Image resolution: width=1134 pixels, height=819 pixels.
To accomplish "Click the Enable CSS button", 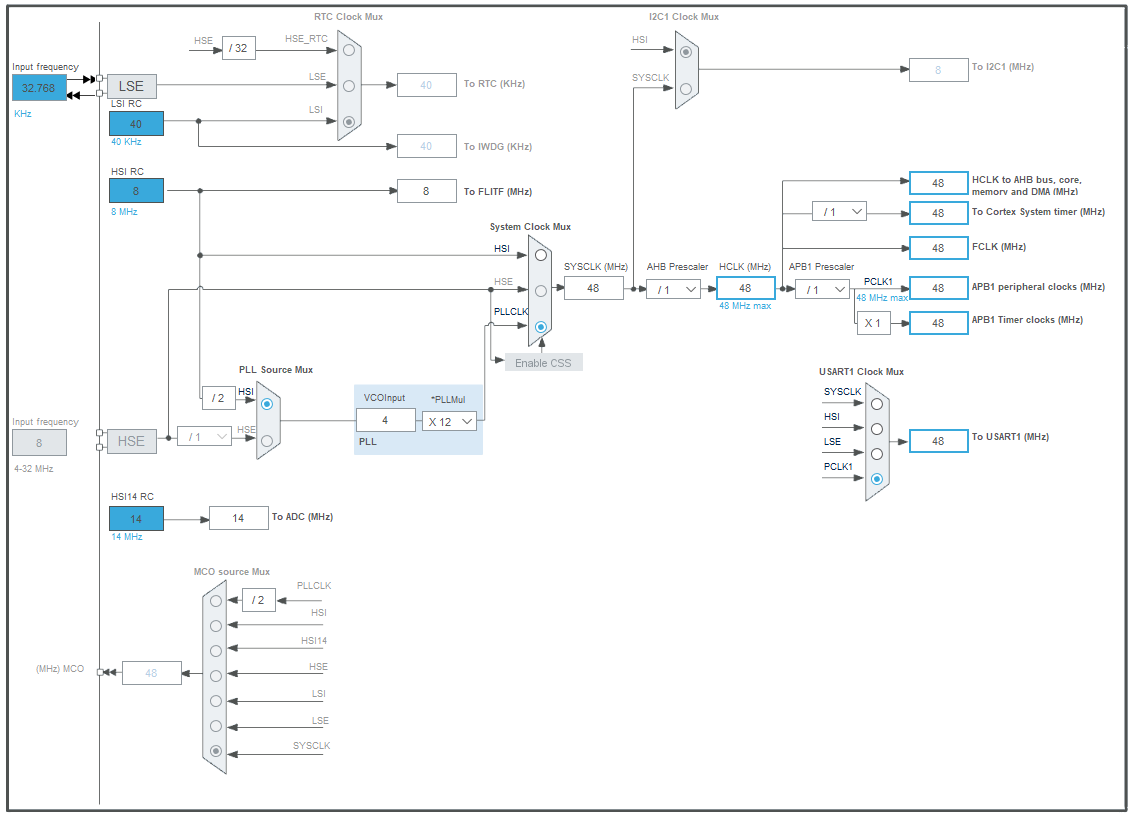I will coord(543,362).
